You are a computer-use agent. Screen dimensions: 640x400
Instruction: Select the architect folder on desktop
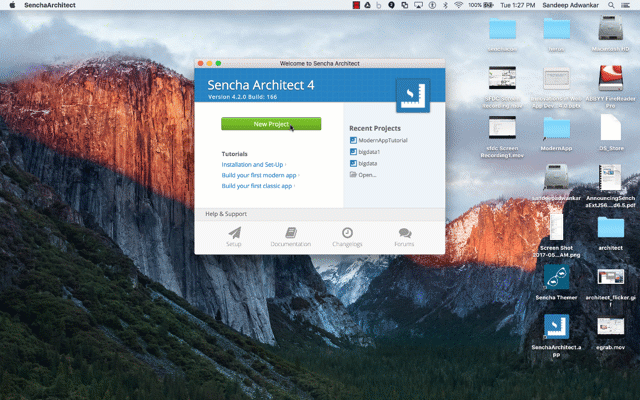pos(611,227)
